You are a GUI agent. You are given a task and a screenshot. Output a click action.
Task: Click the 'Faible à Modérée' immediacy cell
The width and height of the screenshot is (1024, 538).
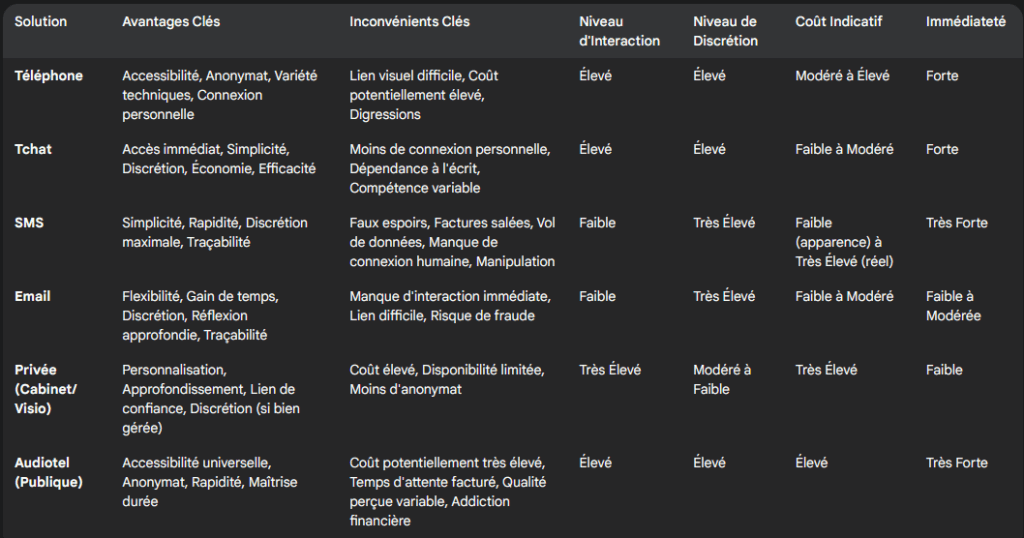pyautogui.click(x=953, y=306)
